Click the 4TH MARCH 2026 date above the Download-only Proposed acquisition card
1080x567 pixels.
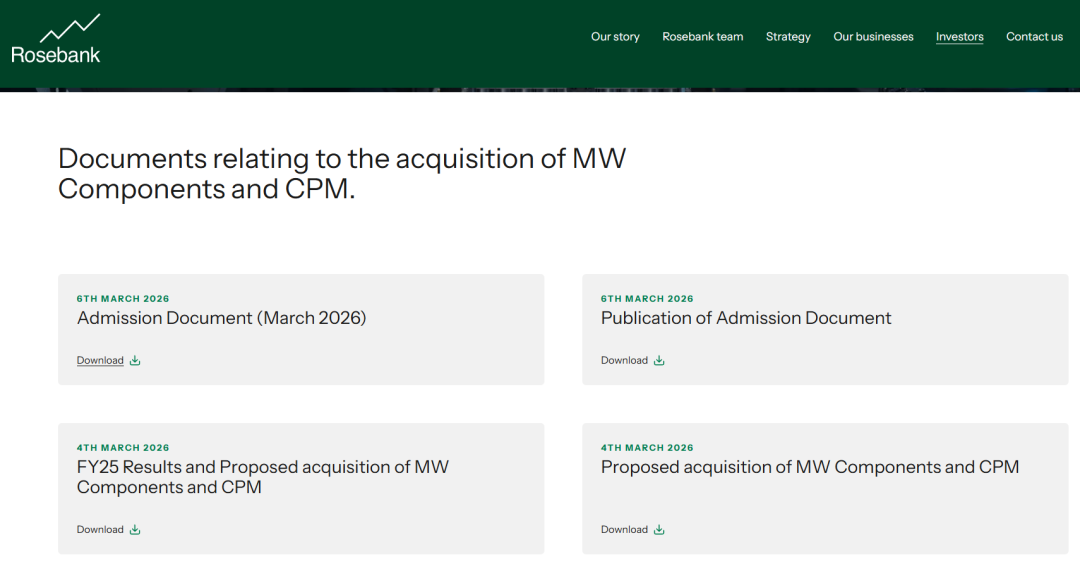[x=647, y=448]
